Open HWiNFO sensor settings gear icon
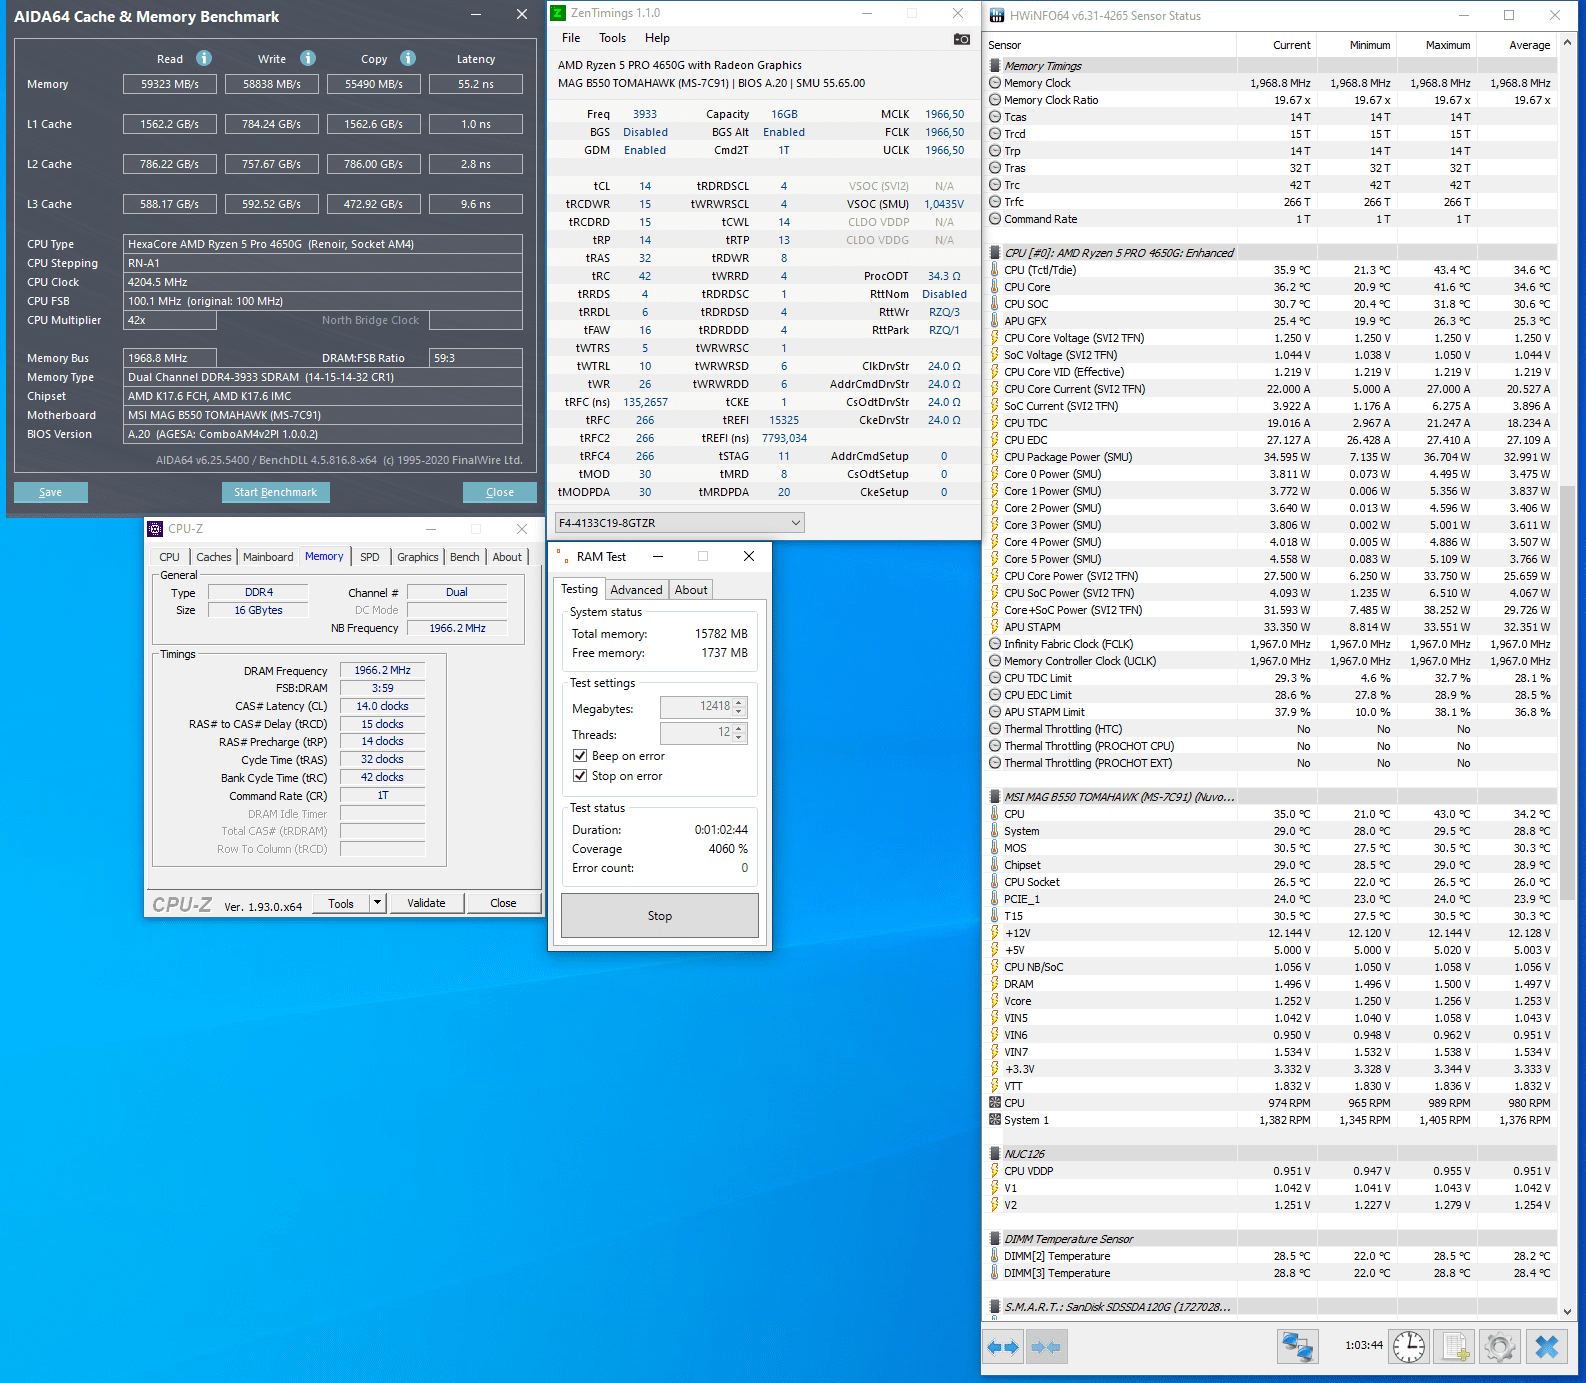Image resolution: width=1586 pixels, height=1383 pixels. point(1499,1347)
